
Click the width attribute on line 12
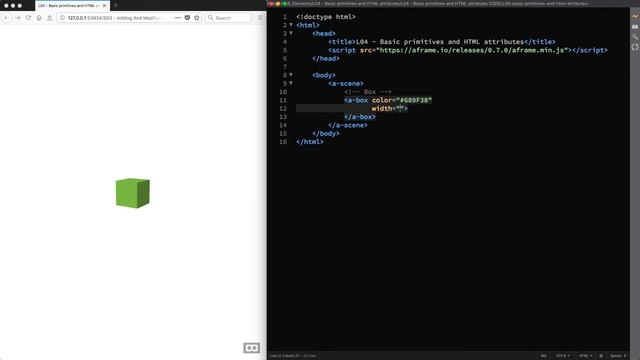382,109
